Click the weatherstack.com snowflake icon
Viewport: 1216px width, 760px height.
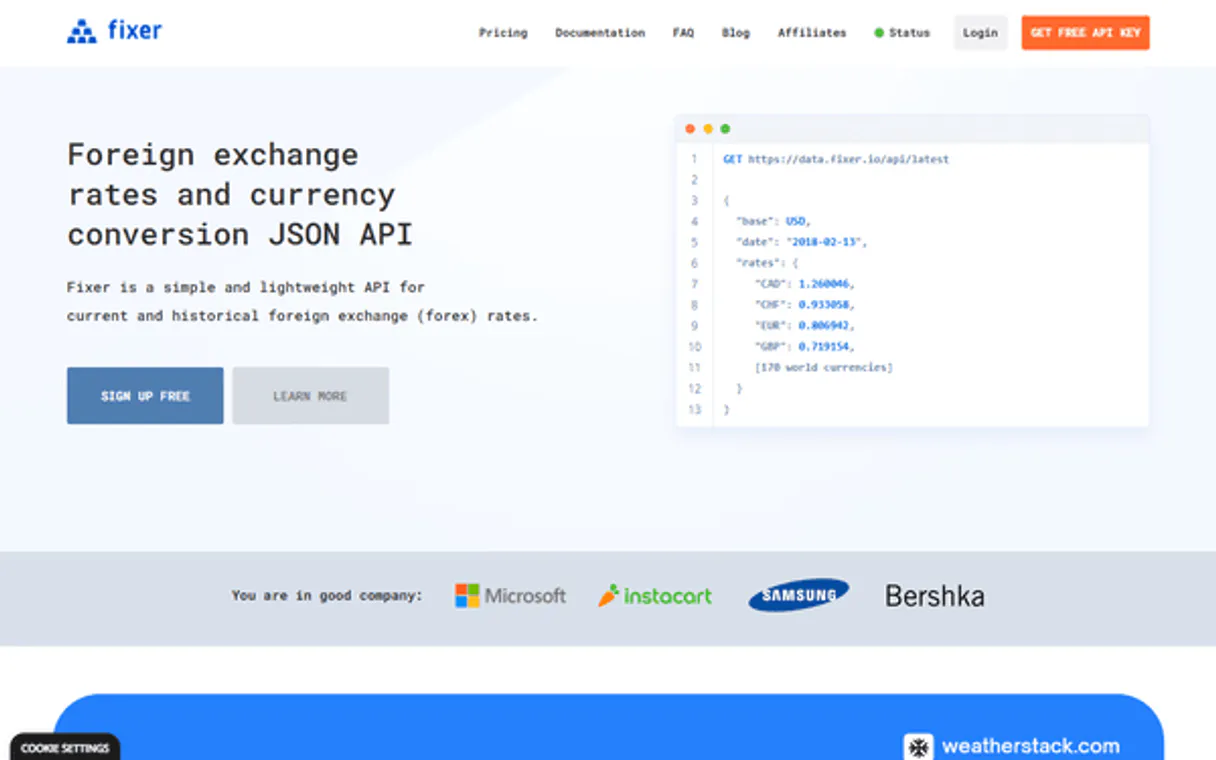[x=917, y=746]
